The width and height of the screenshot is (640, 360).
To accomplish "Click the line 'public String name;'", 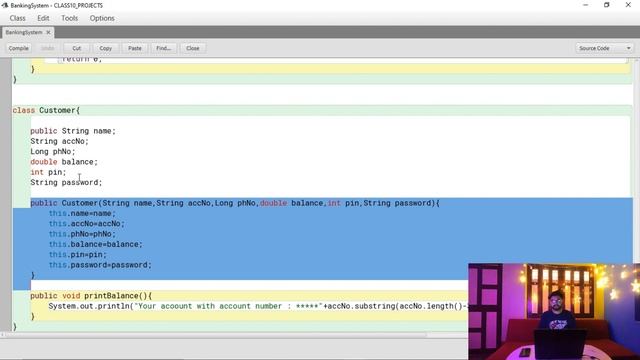I will click(x=73, y=131).
